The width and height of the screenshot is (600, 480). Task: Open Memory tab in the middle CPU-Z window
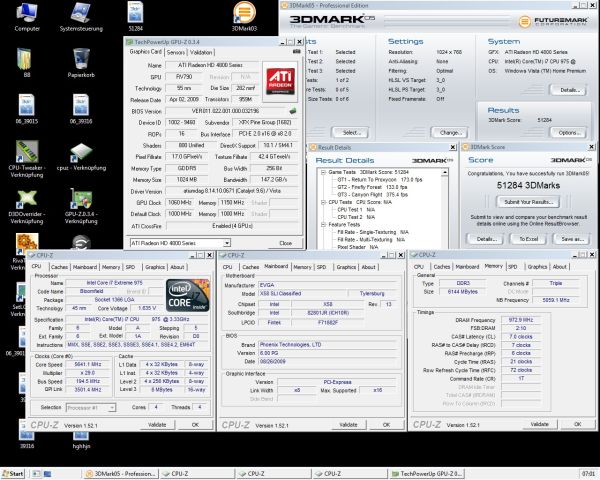tap(302, 267)
